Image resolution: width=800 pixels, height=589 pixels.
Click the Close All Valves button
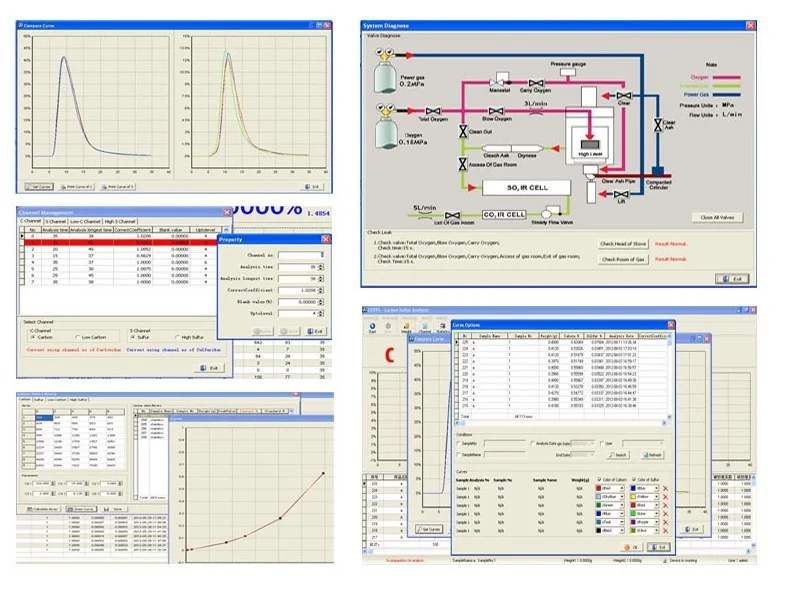[719, 217]
